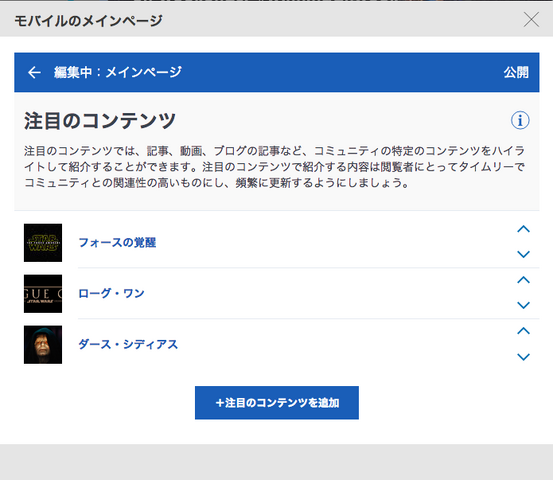
Task: Click the 編集中：メインページ header title
Action: point(118,72)
